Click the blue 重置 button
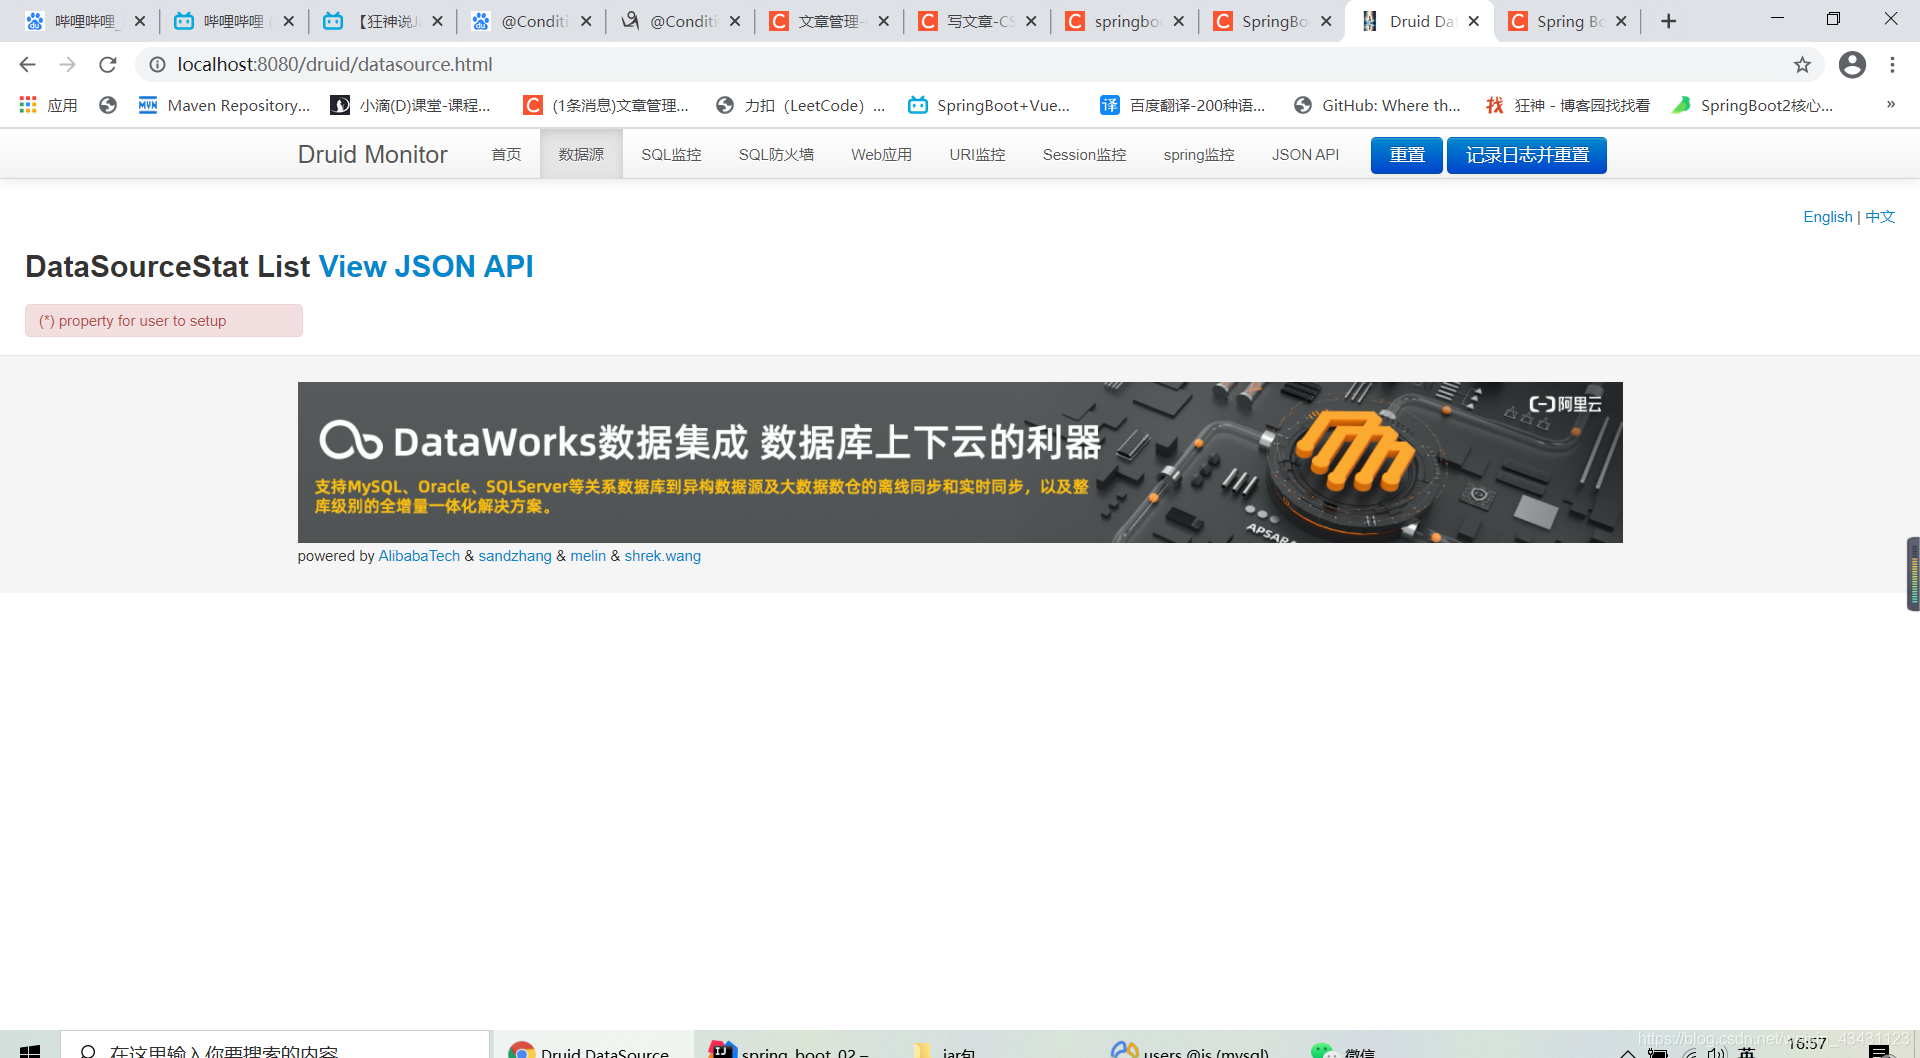This screenshot has width=1920, height=1058. pos(1406,155)
